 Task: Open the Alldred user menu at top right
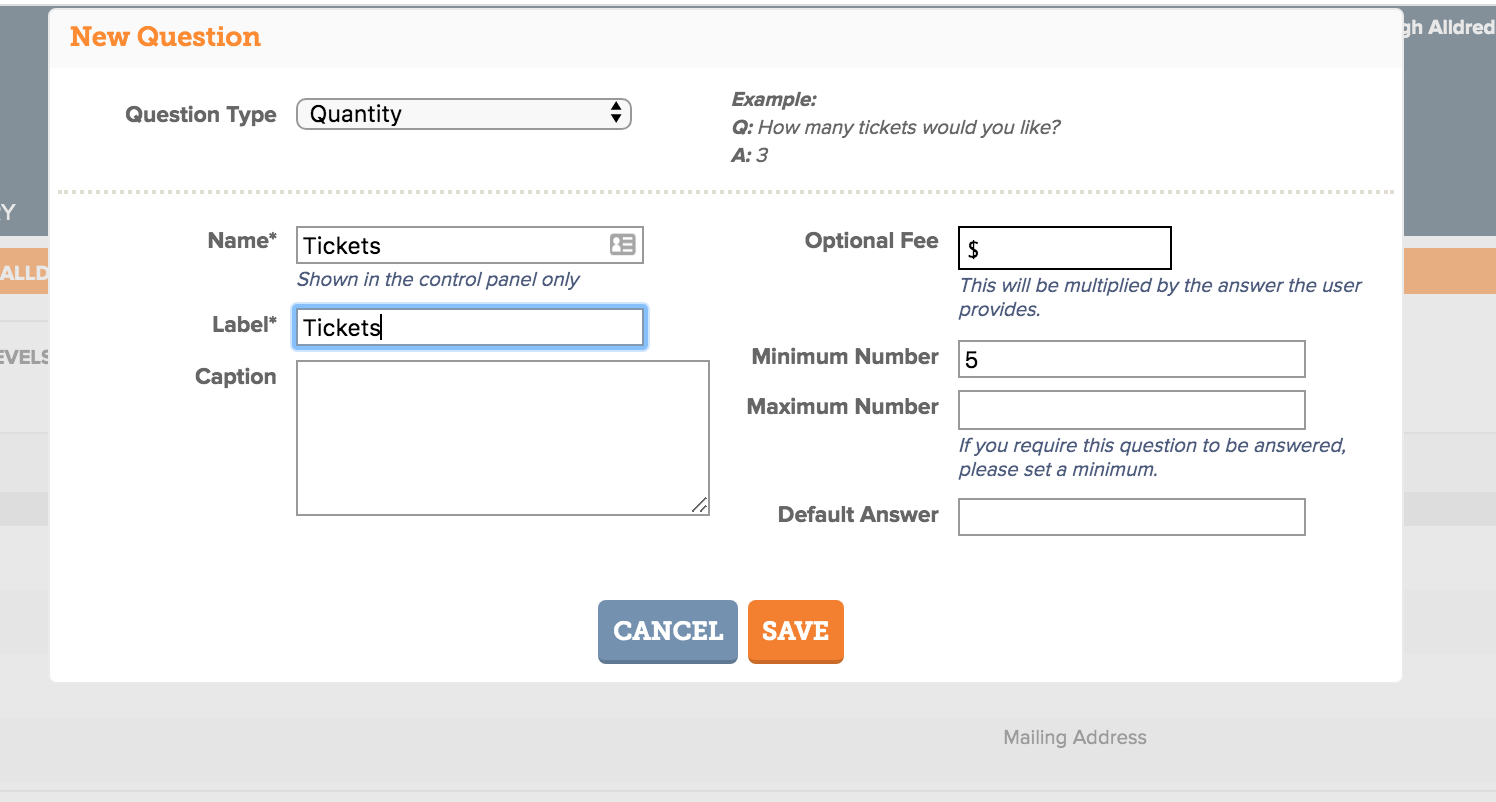[1448, 27]
